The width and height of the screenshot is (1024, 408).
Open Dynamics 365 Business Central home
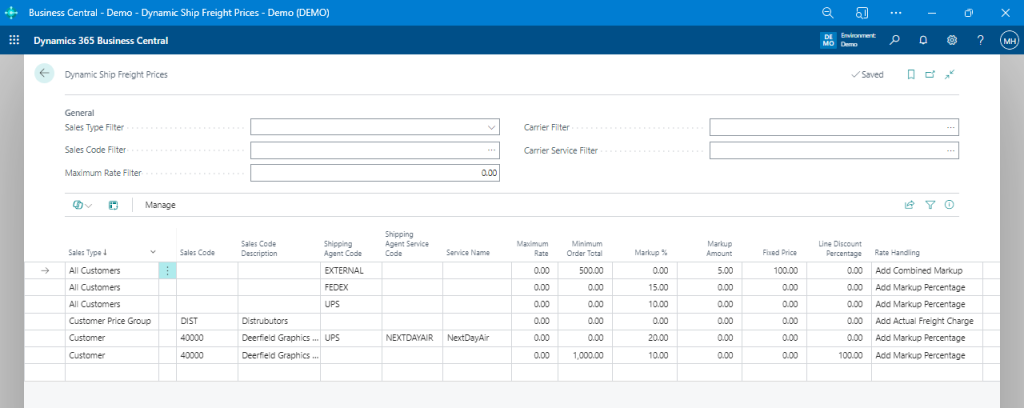[101, 40]
